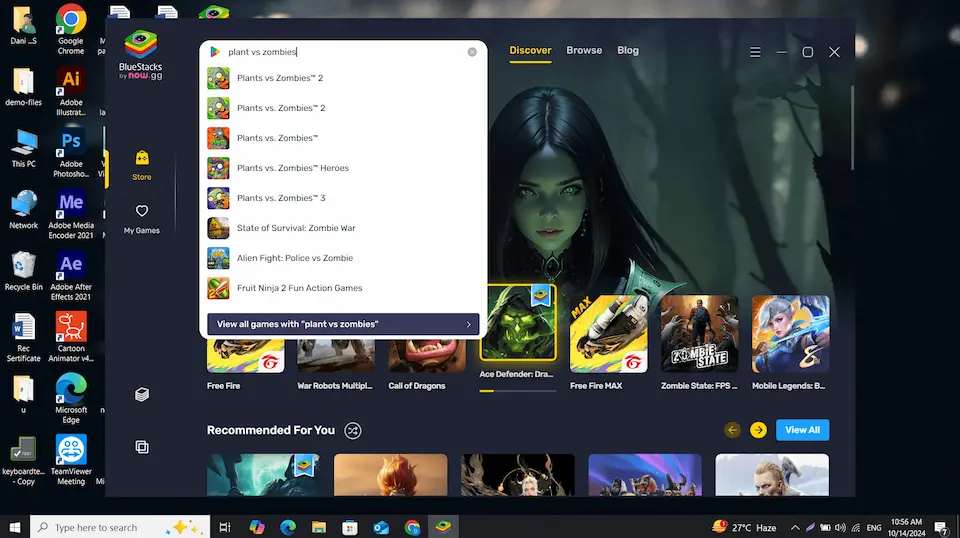Select Plants vs. Zombies 3 suggestion

pos(281,198)
